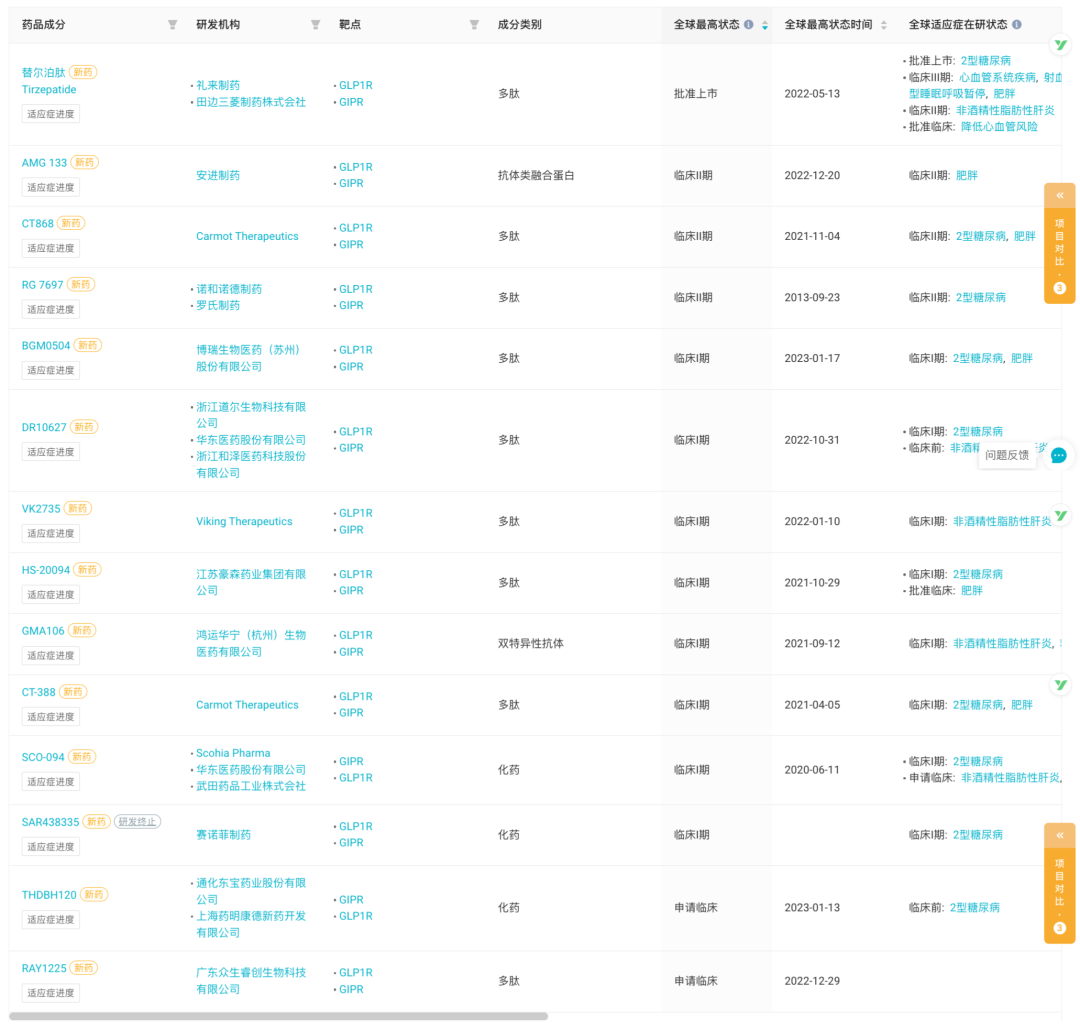Click 2型糖尿病 indication in Tirzepatide row
Viewport: 1080px width, 1029px height.
986,61
